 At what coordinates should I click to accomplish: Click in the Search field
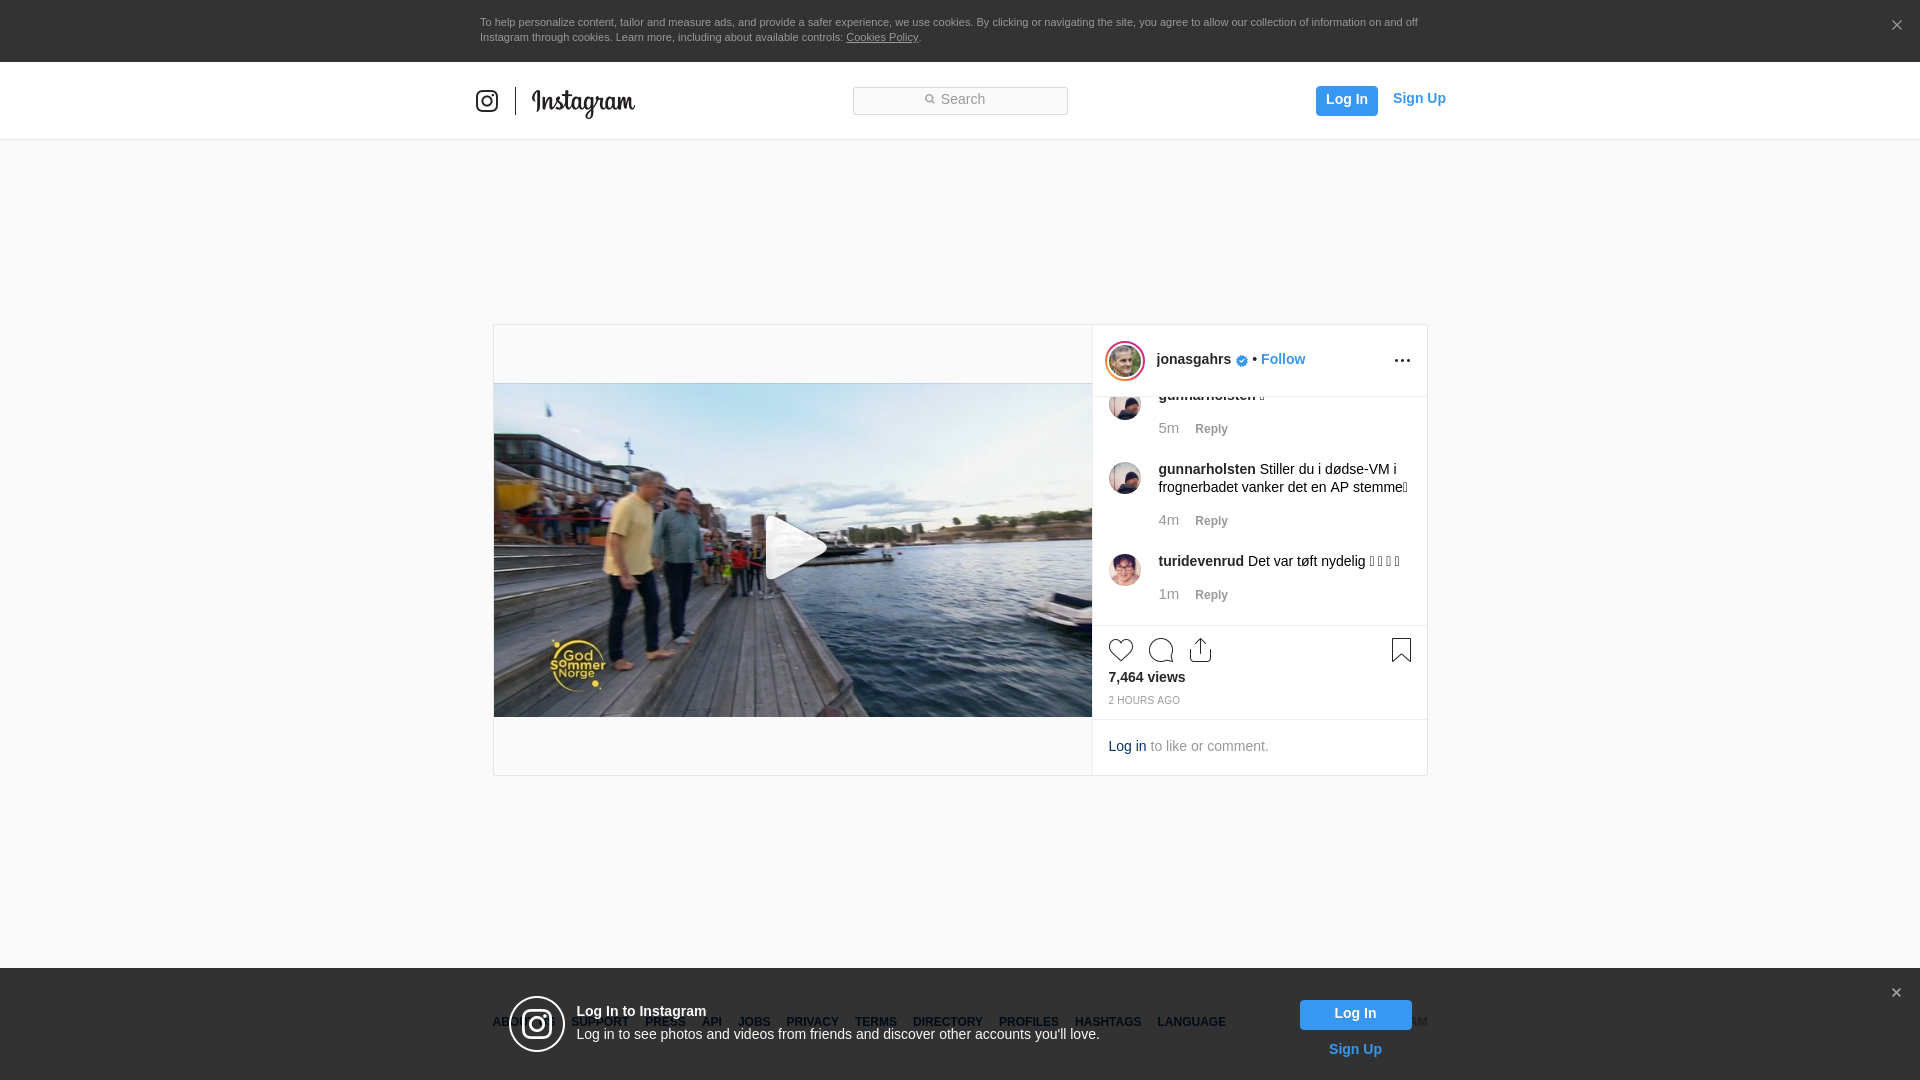(x=960, y=100)
